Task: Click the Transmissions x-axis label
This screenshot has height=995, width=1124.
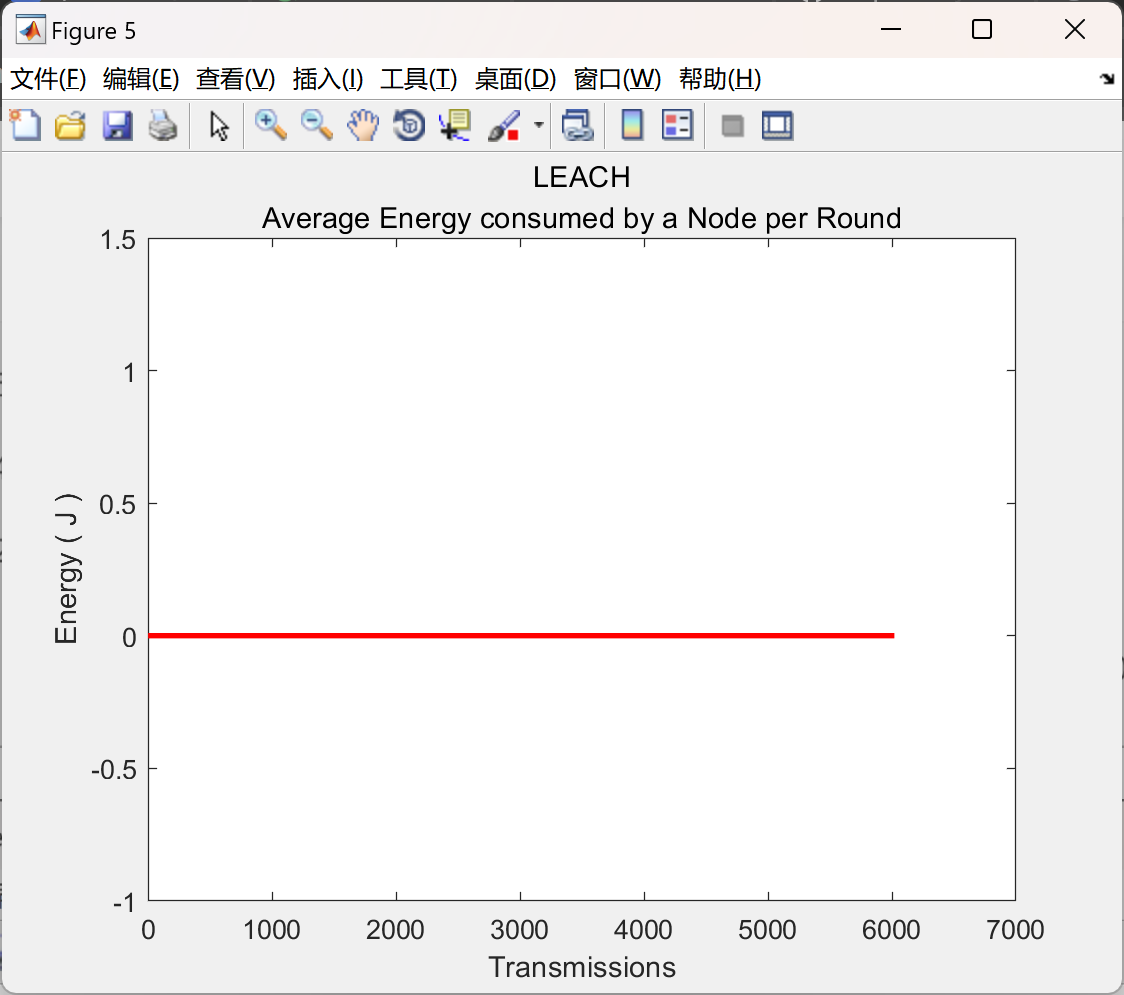Action: pyautogui.click(x=582, y=968)
